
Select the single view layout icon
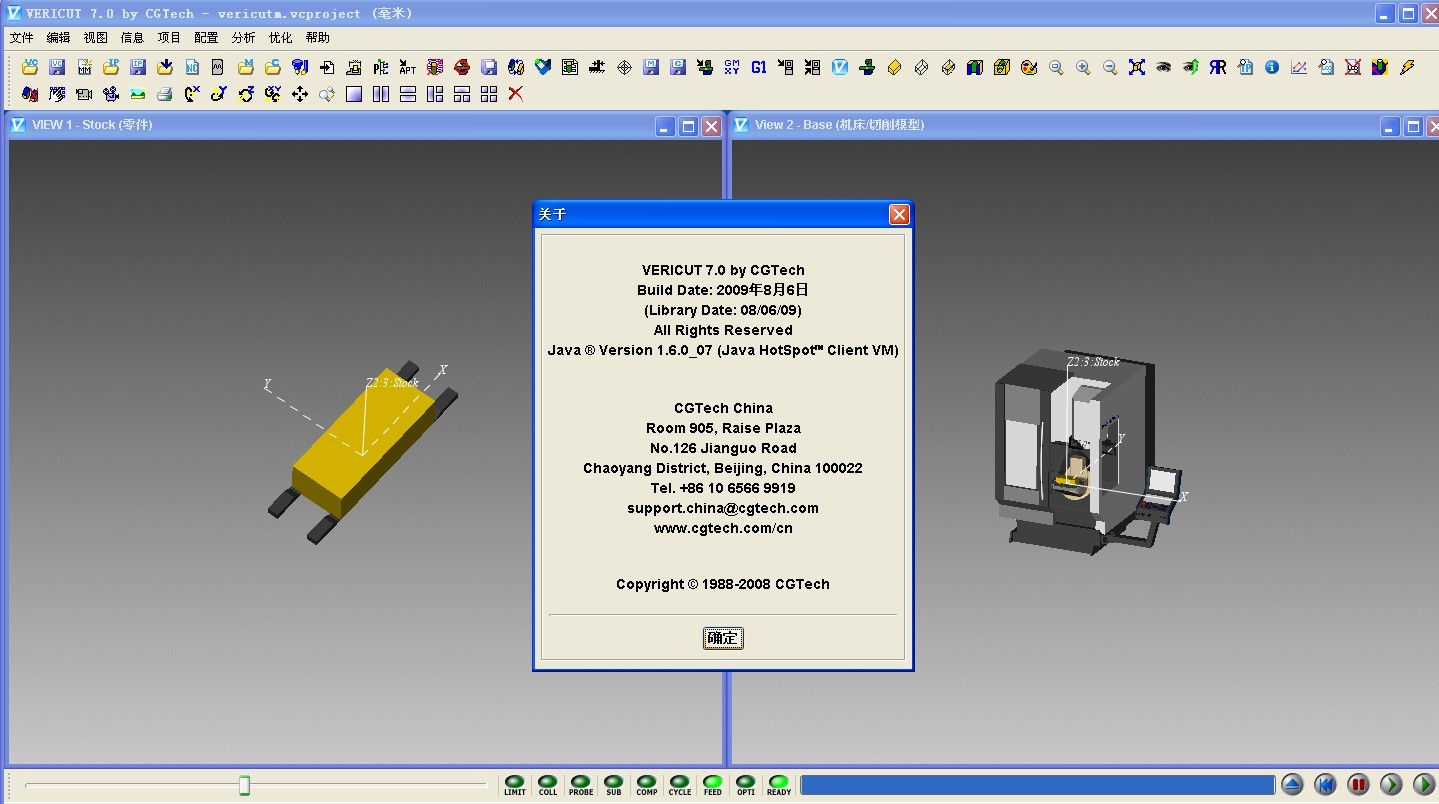353,94
